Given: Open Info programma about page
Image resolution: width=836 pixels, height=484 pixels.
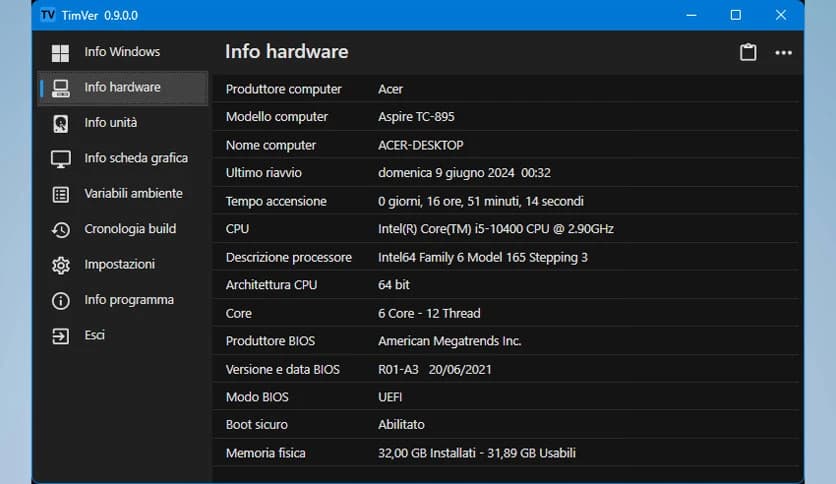Looking at the screenshot, I should click(x=123, y=300).
